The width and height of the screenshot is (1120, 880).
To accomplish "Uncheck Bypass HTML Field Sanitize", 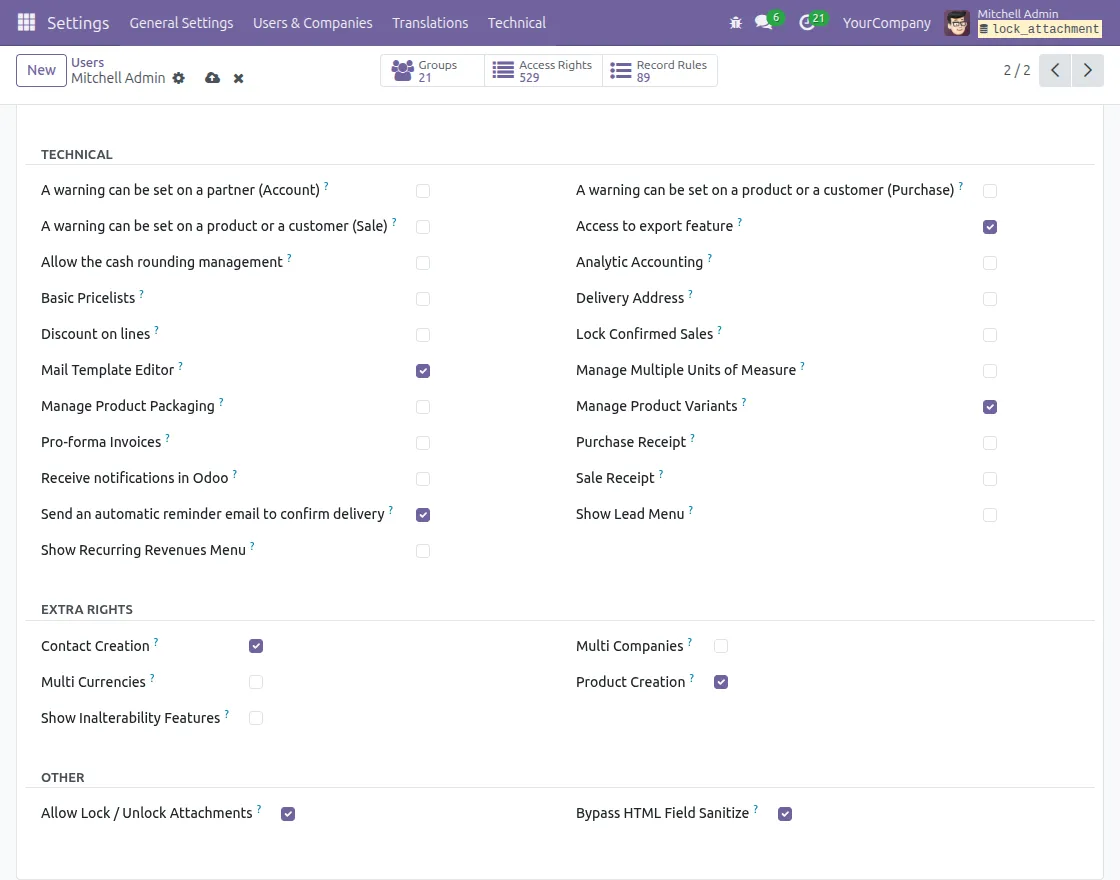I will [x=784, y=814].
